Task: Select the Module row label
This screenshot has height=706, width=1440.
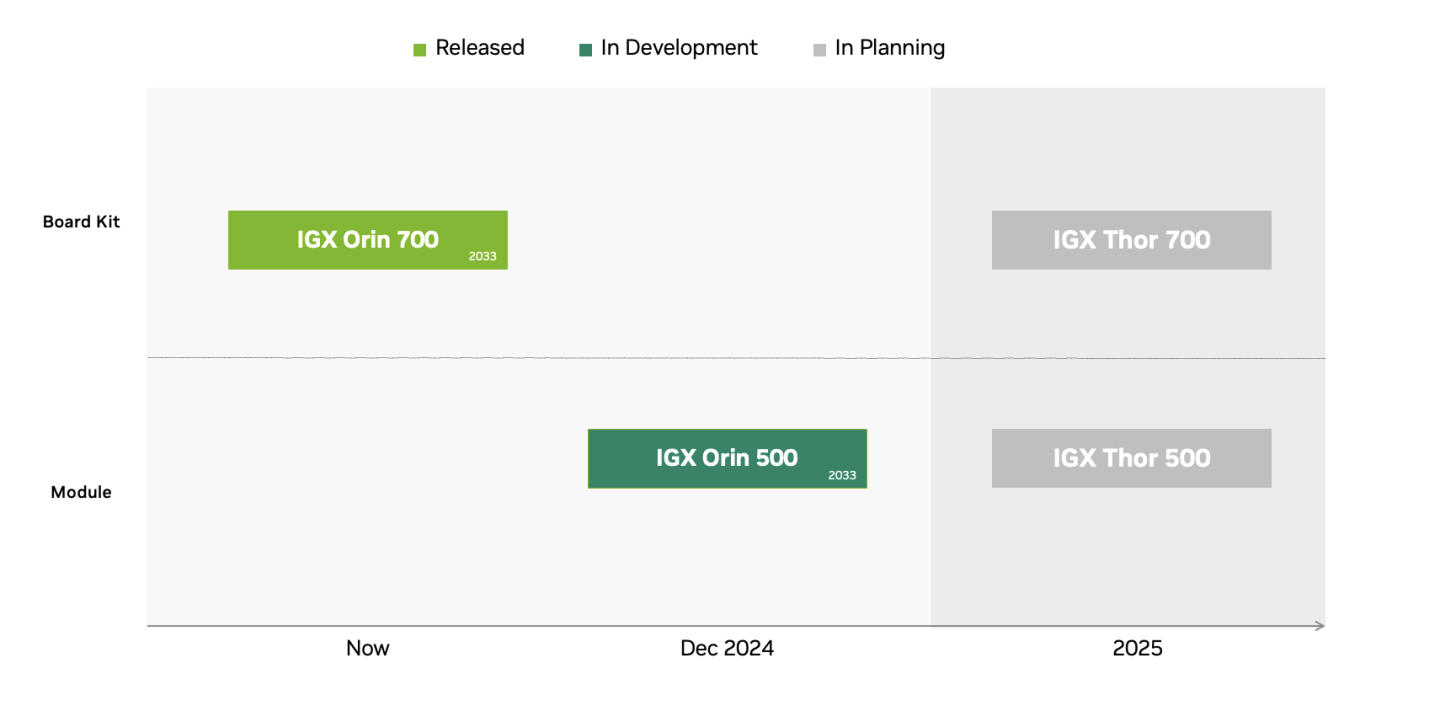Action: [x=81, y=492]
